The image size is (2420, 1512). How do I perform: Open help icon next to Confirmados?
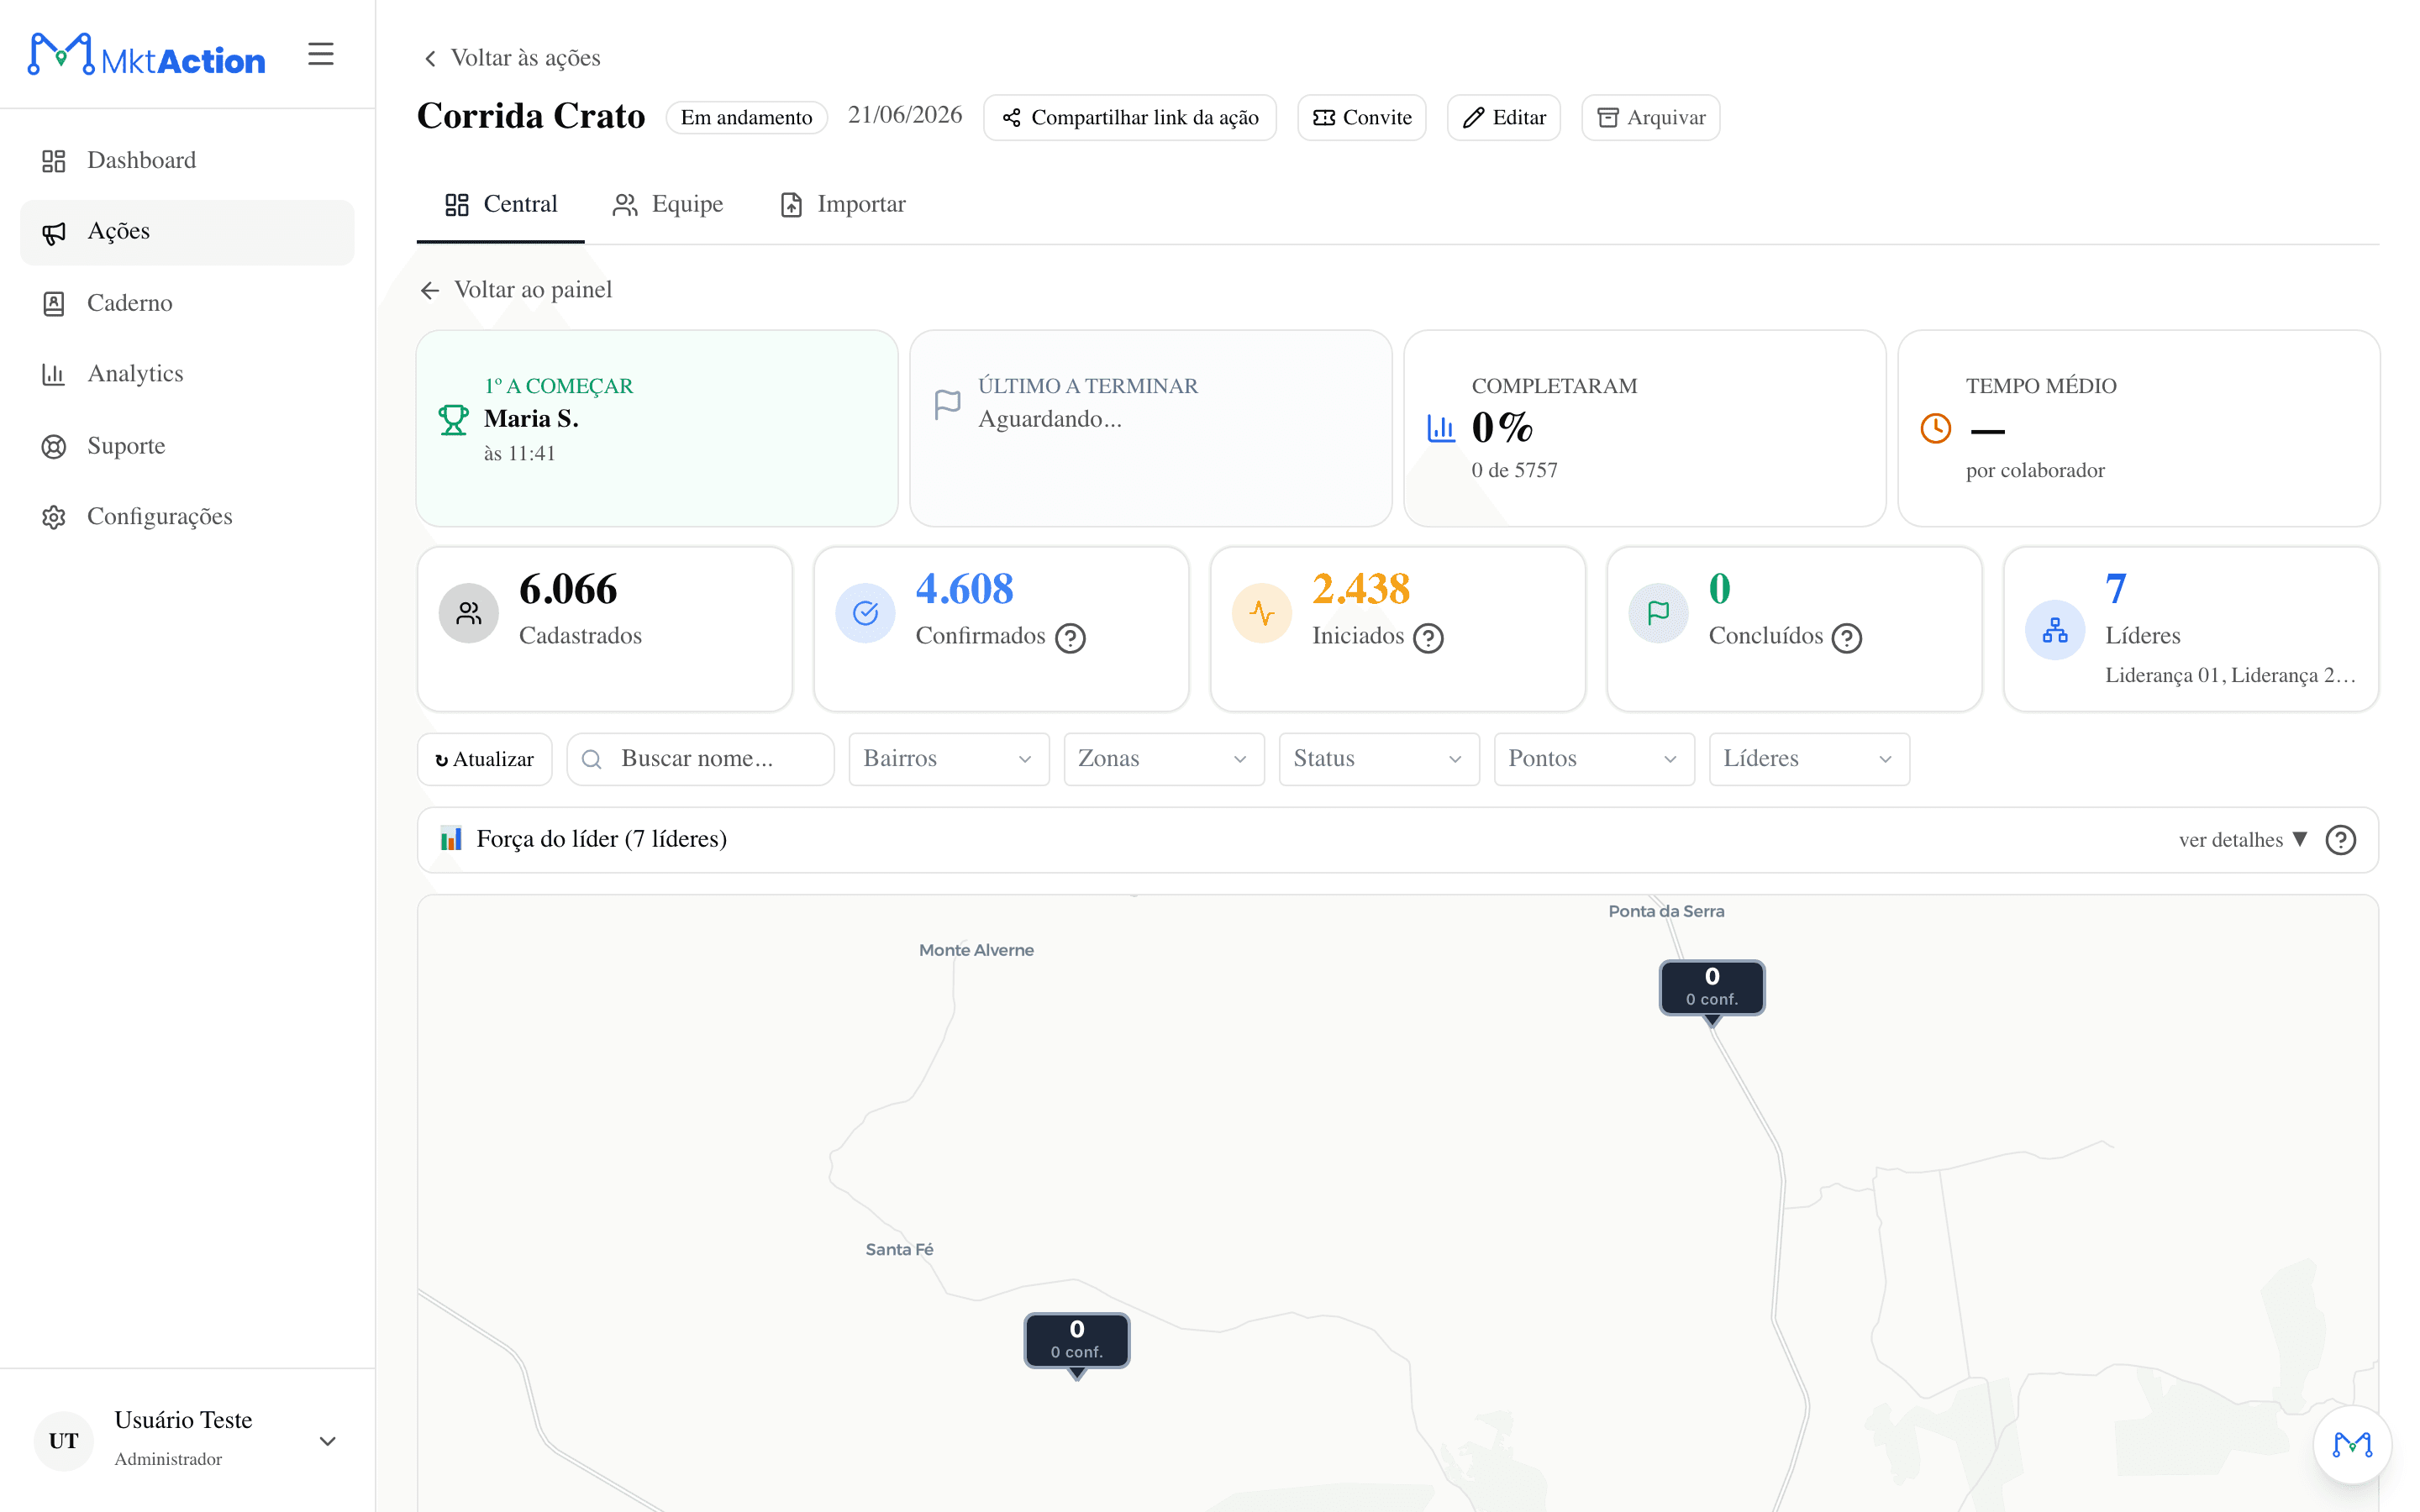pos(1070,638)
